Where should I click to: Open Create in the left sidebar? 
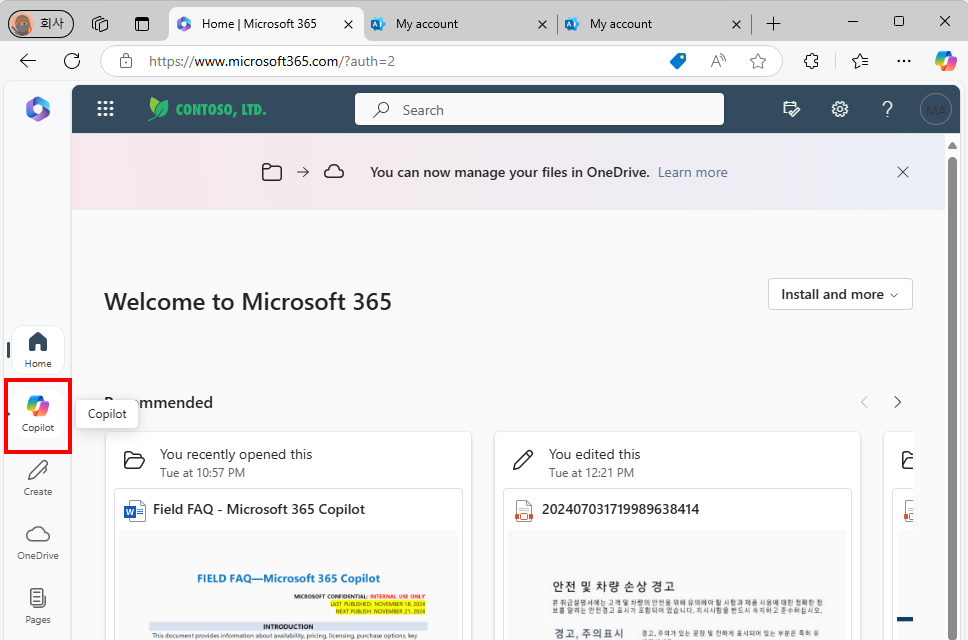coord(38,478)
